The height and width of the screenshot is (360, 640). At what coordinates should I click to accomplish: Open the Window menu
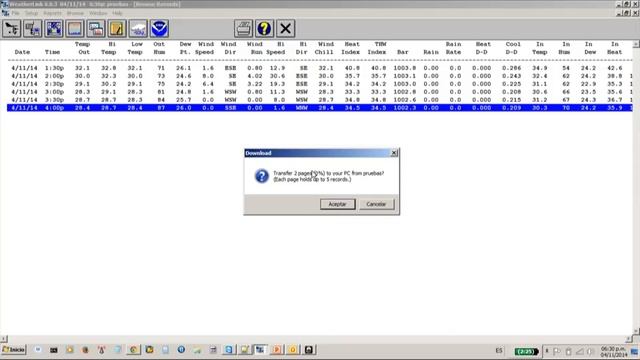[x=98, y=13]
